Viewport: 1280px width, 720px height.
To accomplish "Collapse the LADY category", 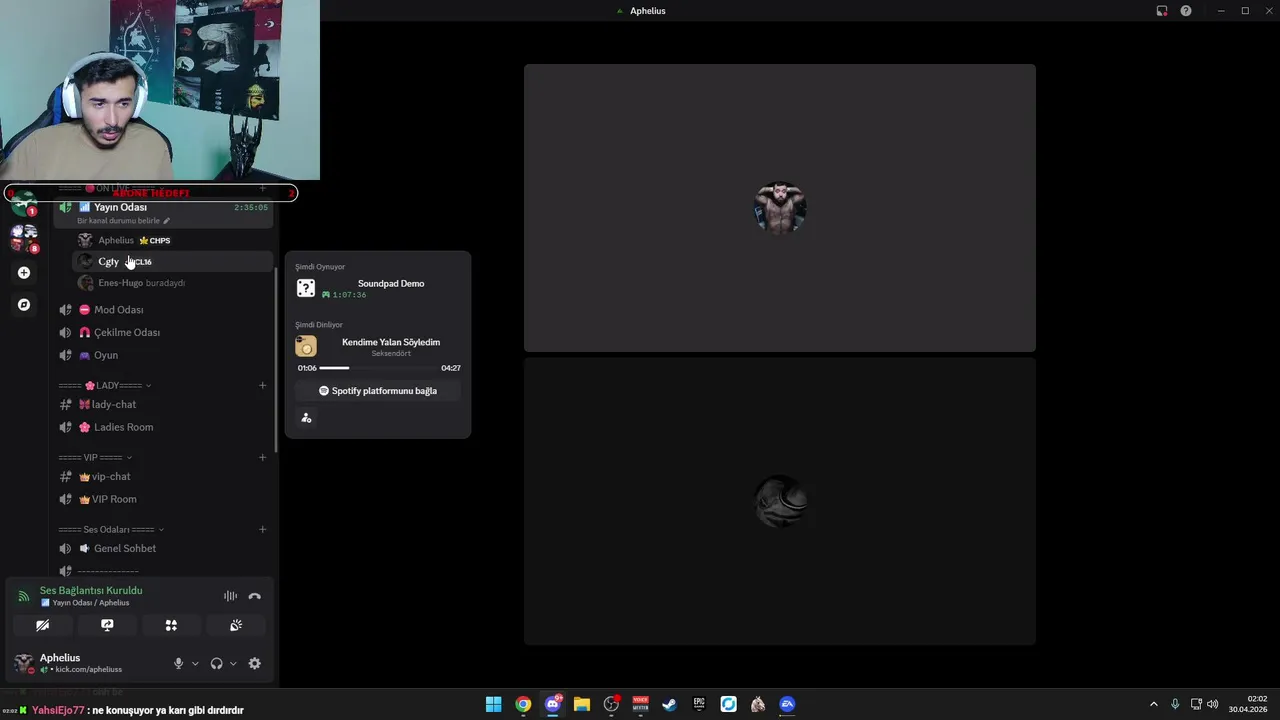I will click(105, 385).
